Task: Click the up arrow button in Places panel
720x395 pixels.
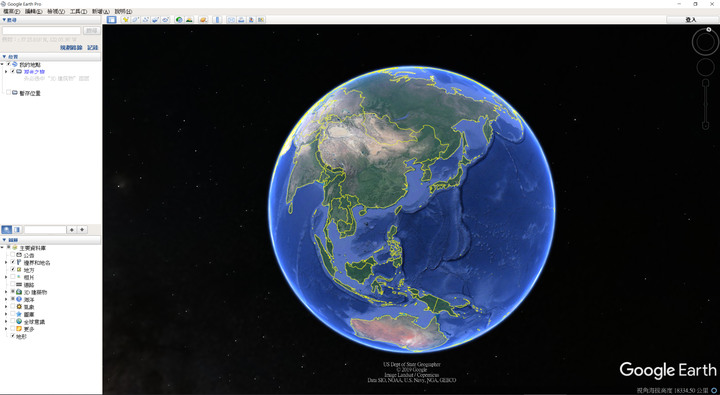Action: pyautogui.click(x=72, y=229)
